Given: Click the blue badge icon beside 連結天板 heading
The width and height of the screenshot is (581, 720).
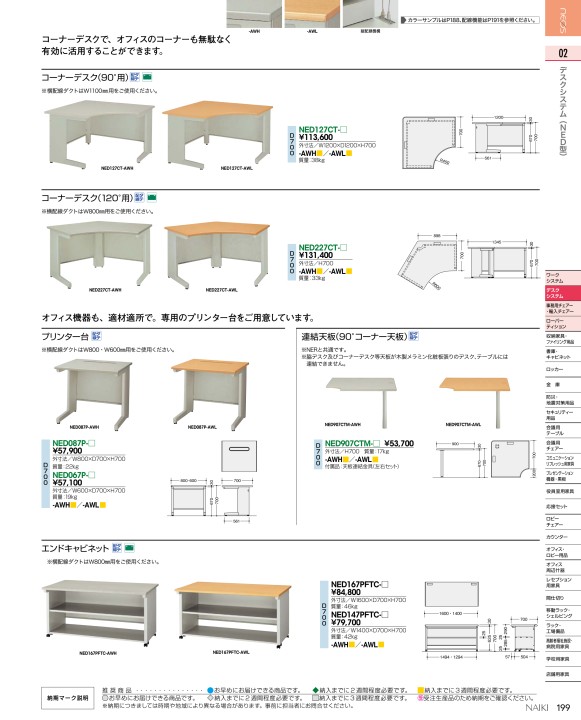Looking at the screenshot, I should (414, 336).
